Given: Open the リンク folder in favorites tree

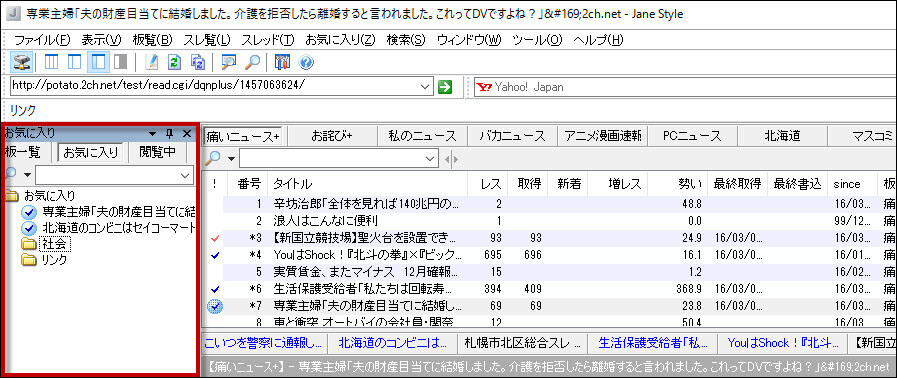Looking at the screenshot, I should coord(54,260).
